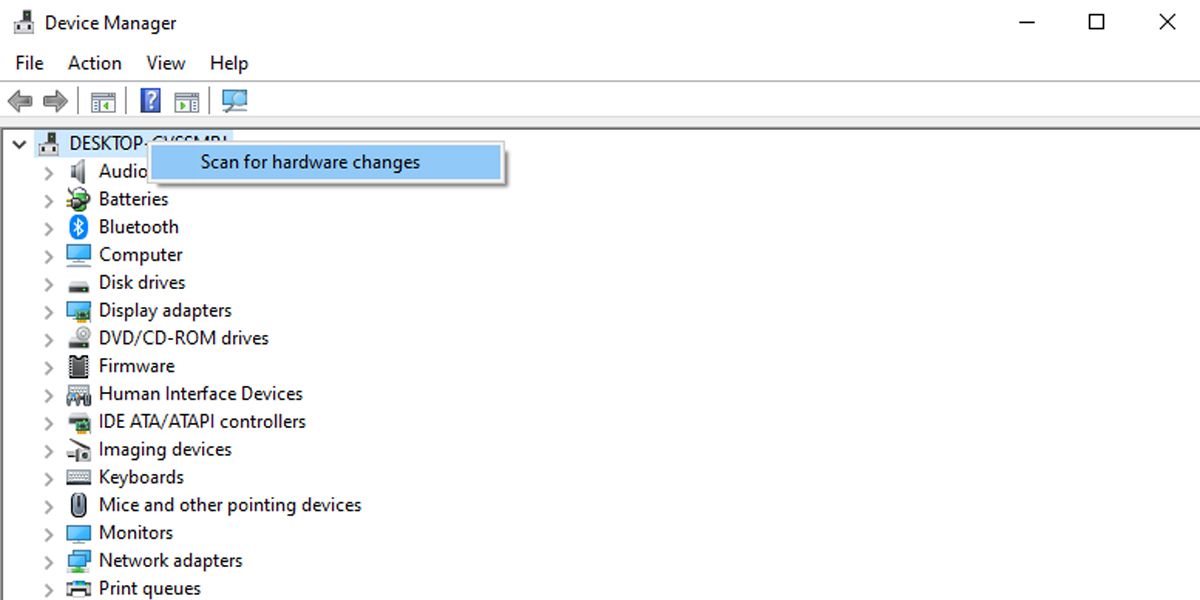This screenshot has height=600, width=1200.
Task: Click the Scan for hardware changes toolbar icon
Action: click(235, 100)
